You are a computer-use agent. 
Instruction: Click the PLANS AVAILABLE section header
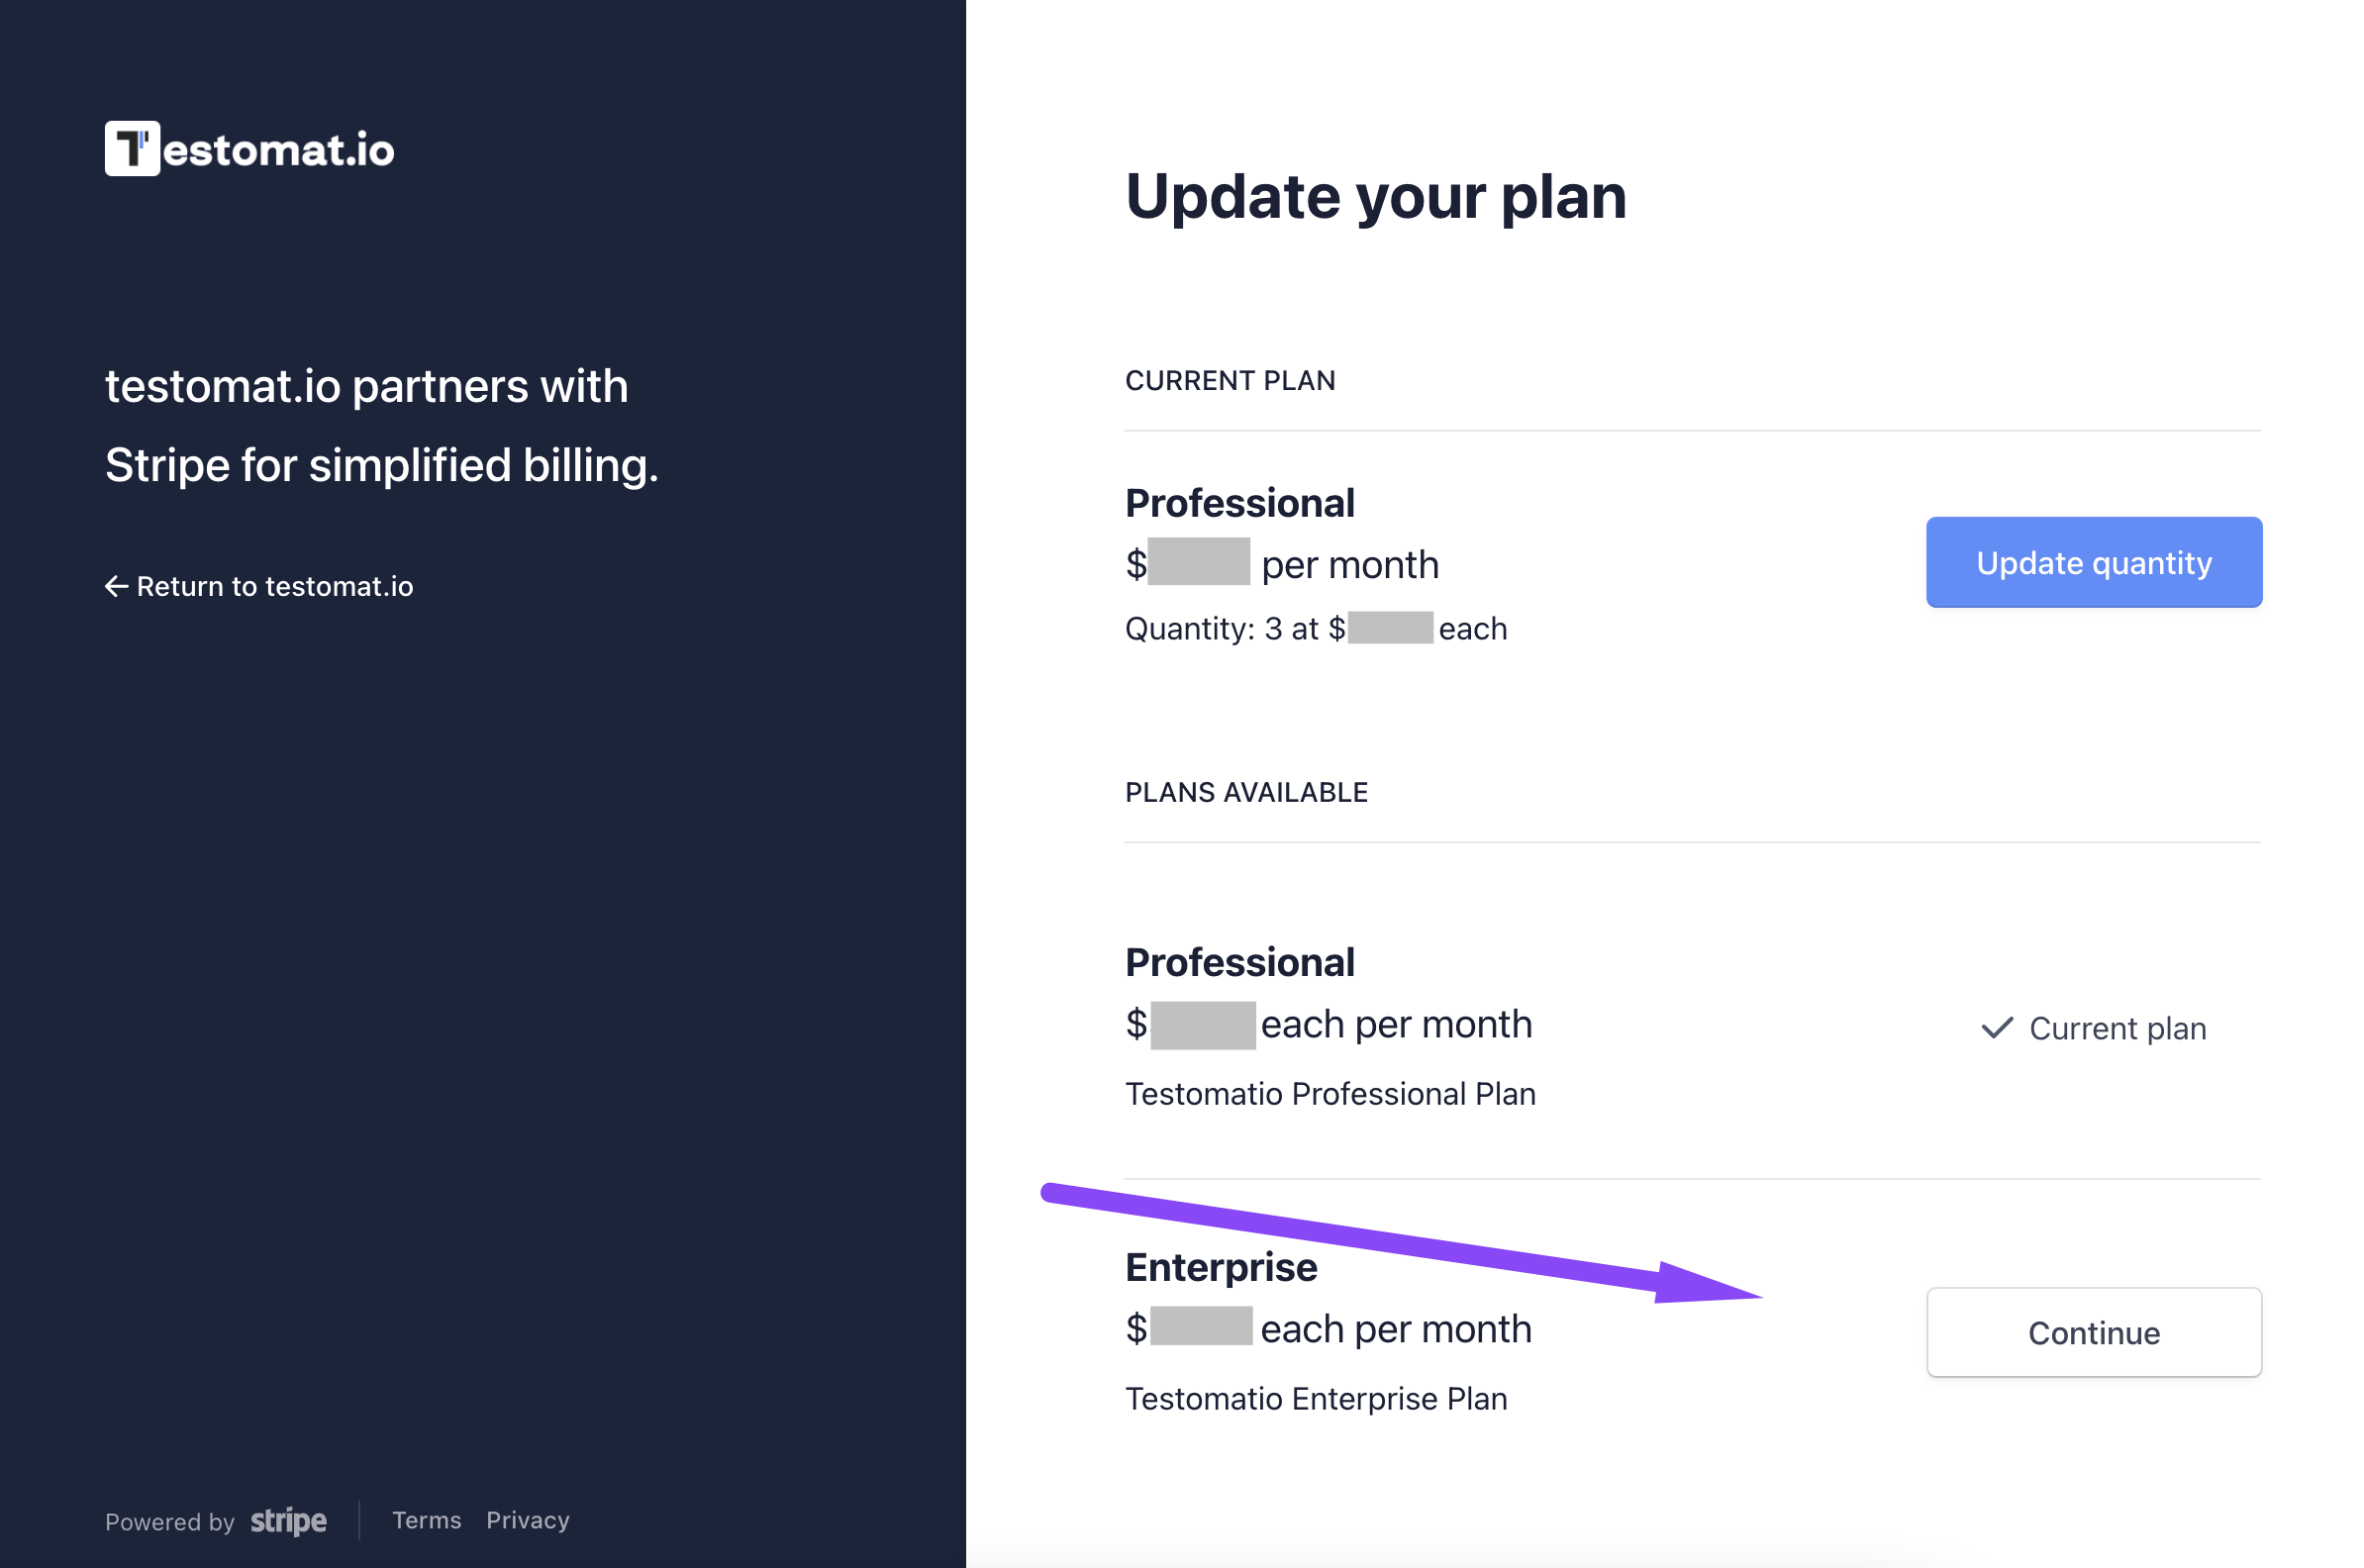(1246, 792)
